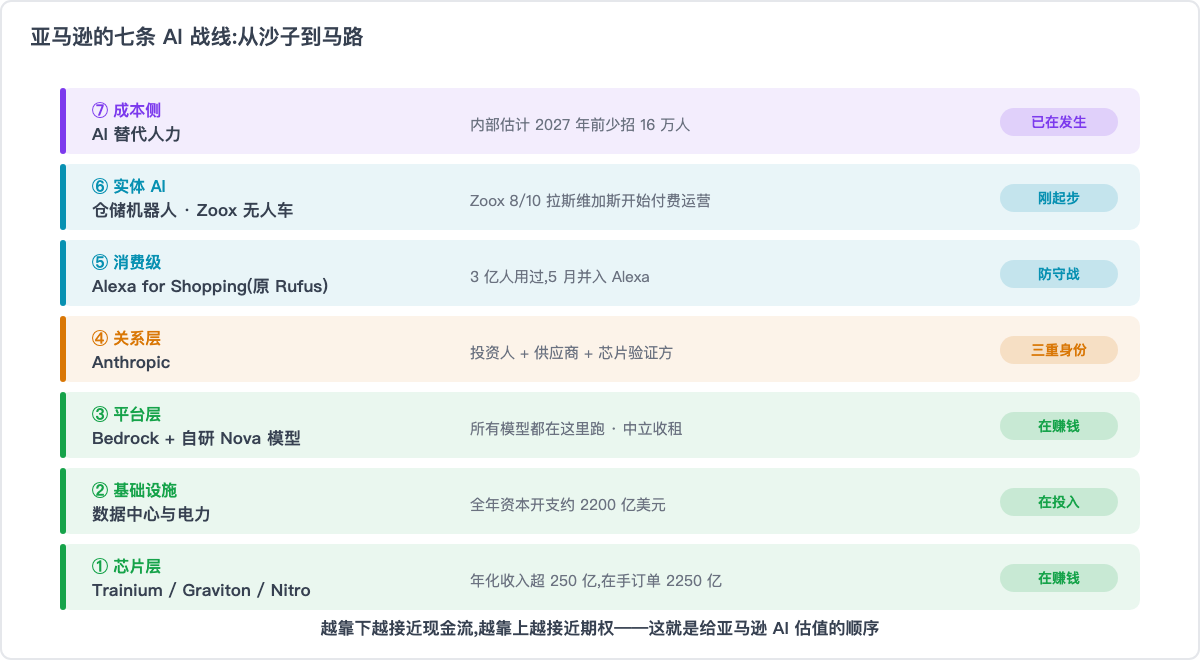Click the 已在发生 status badge

(1059, 122)
